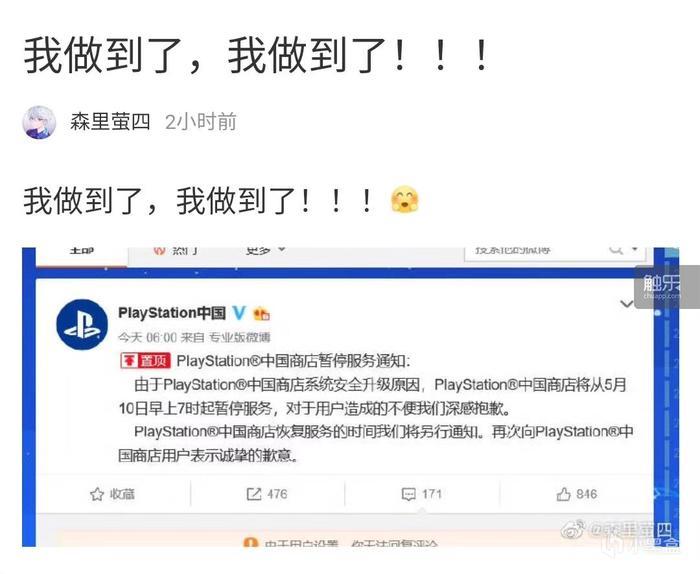Click the blue V verification badge

[239, 313]
